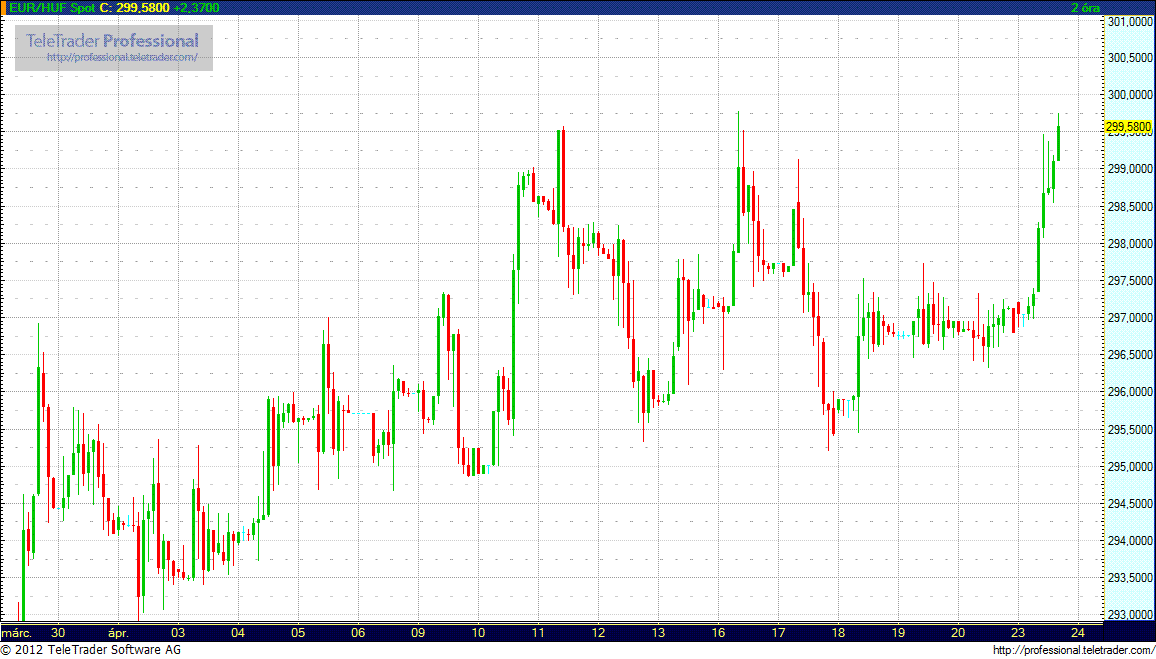Open the professional.teletrader.com link in footer
The width and height of the screenshot is (1156, 659).
(1074, 650)
